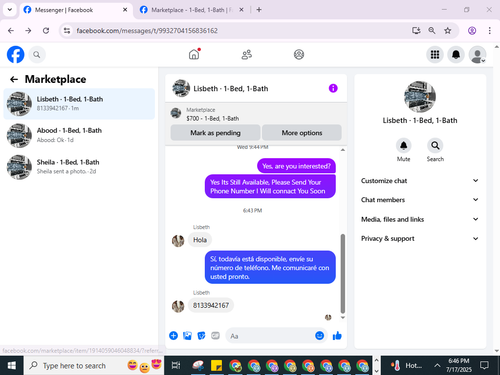The width and height of the screenshot is (500, 375).
Task: Go forward in the browser
Action: 28,31
